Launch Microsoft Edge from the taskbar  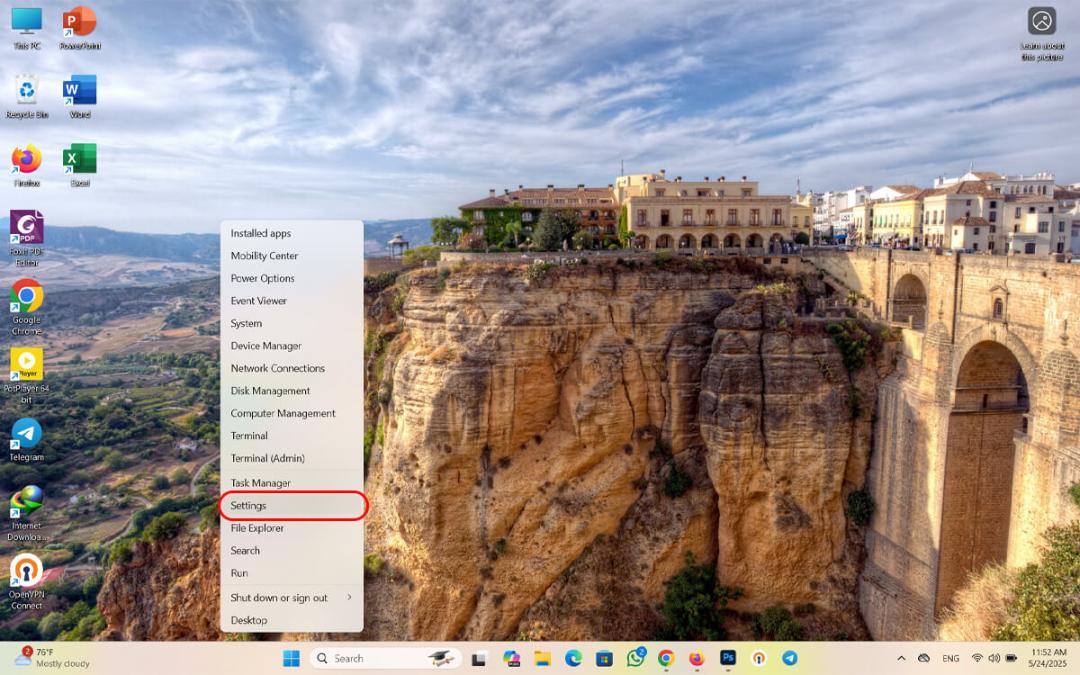coord(573,658)
